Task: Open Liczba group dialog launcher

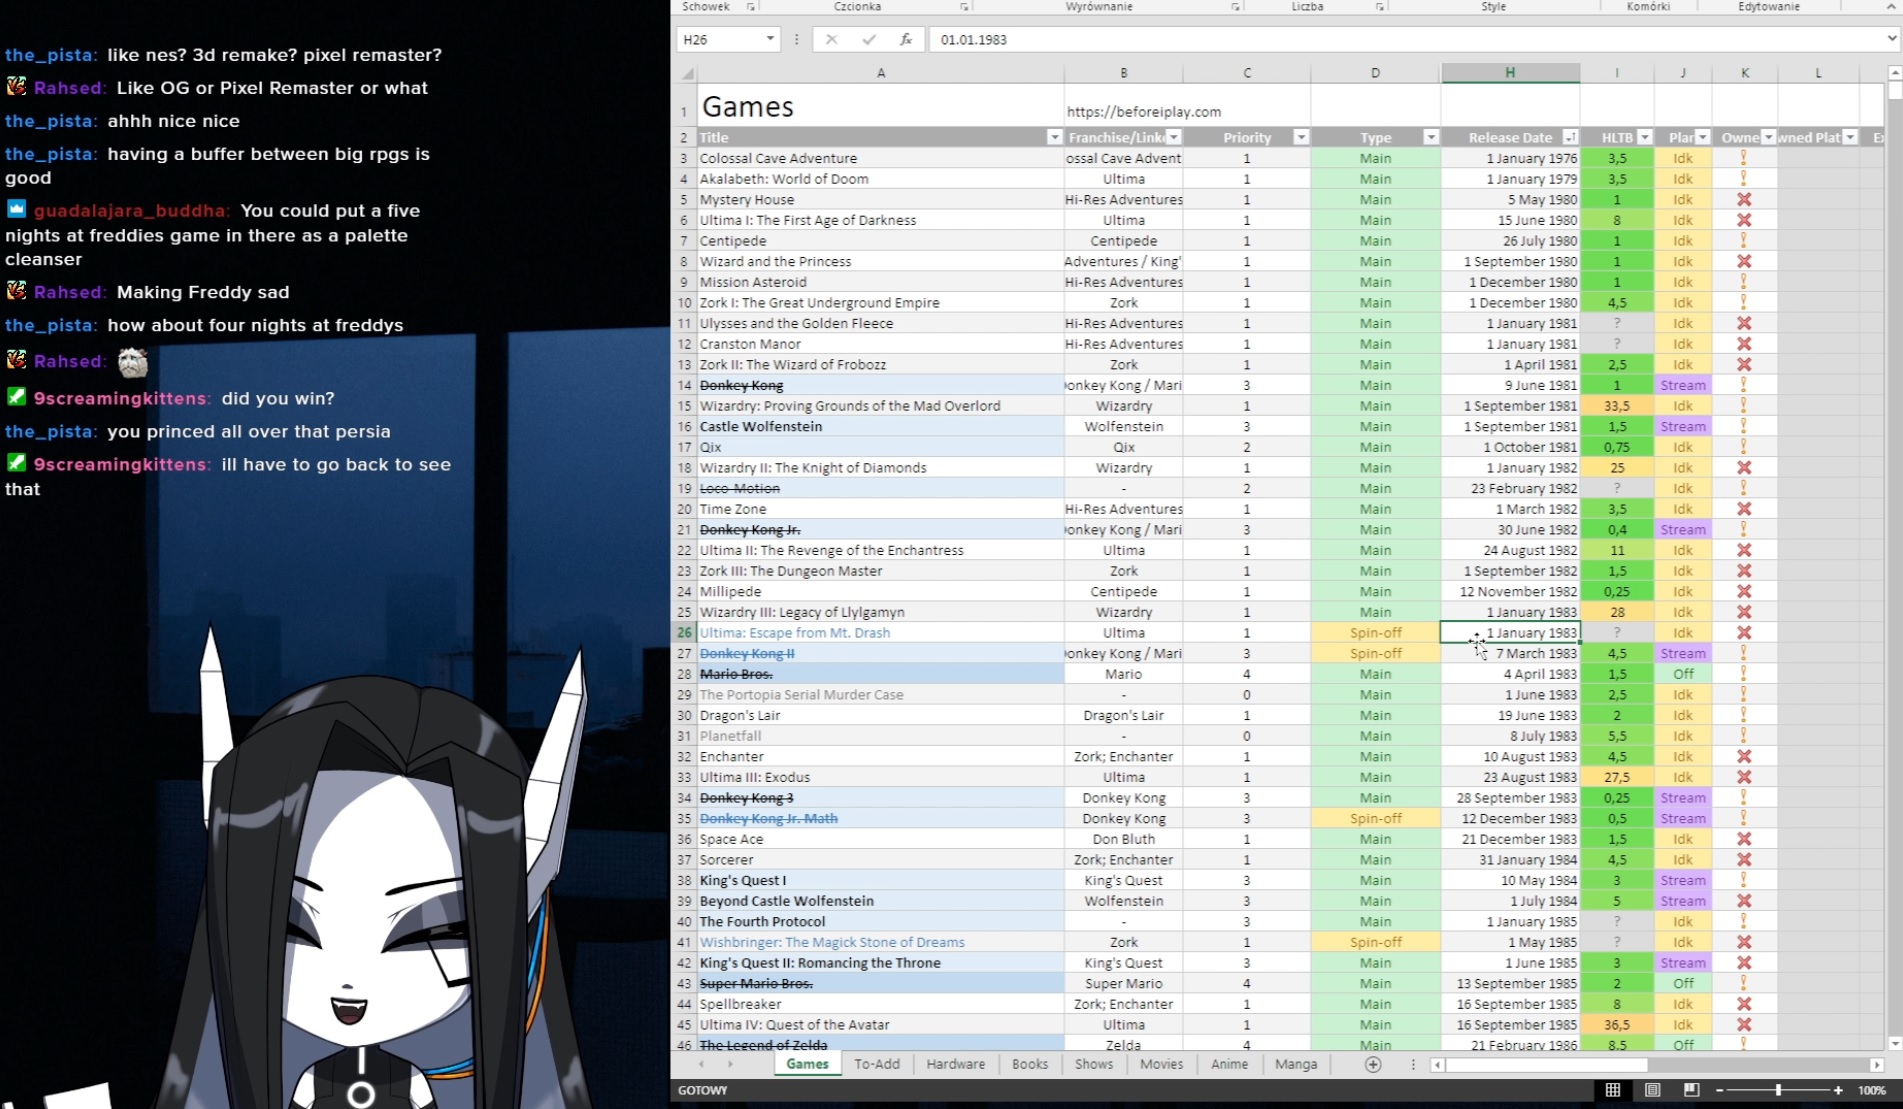Action: pyautogui.click(x=1379, y=7)
